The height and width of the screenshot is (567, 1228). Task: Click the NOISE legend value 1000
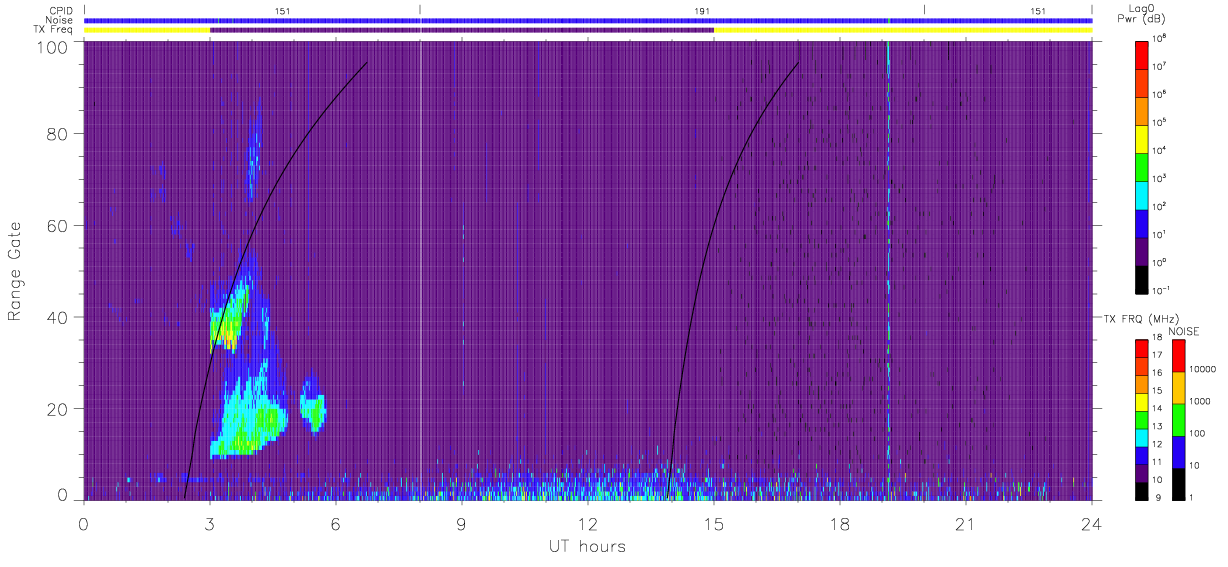pyautogui.click(x=1200, y=402)
